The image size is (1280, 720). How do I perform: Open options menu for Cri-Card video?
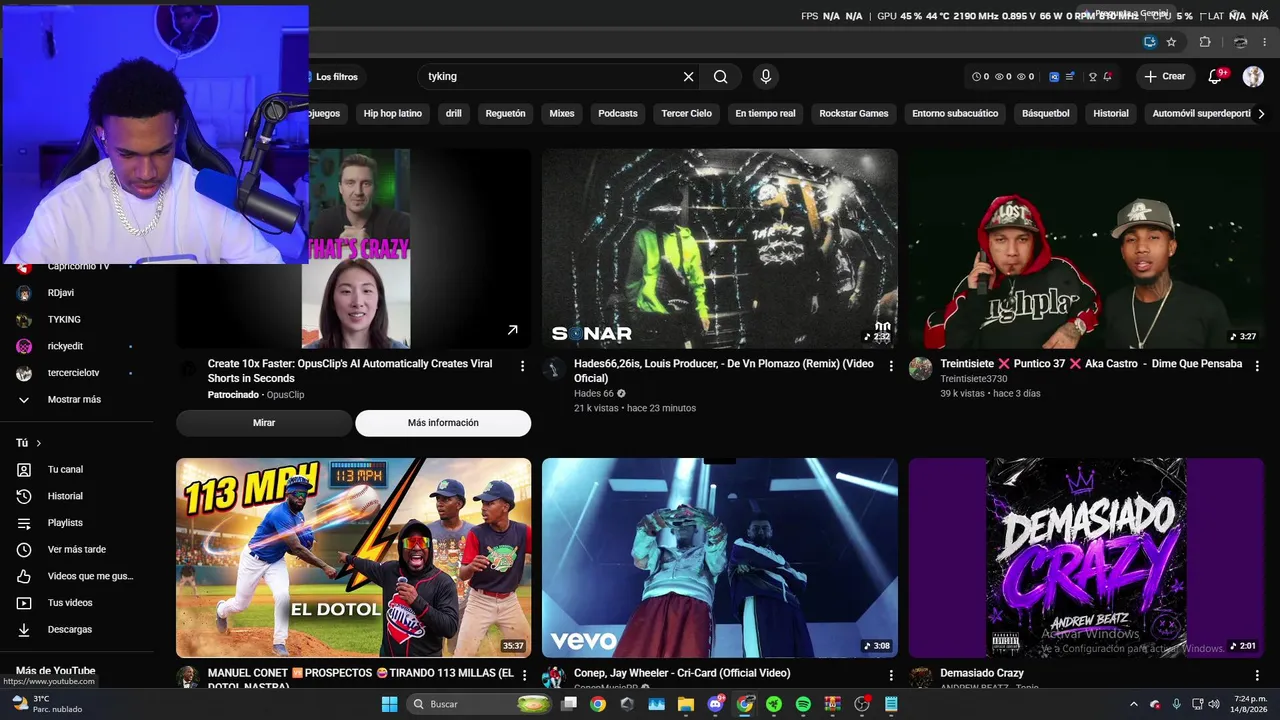tap(891, 676)
